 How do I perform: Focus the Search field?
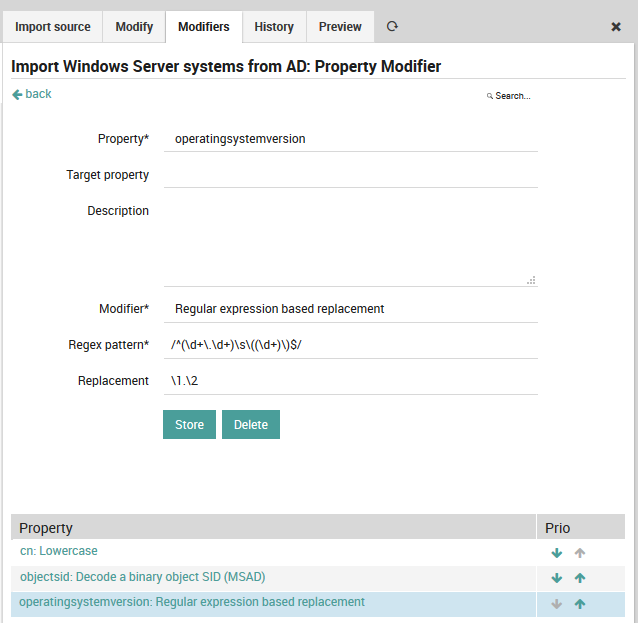coord(512,96)
